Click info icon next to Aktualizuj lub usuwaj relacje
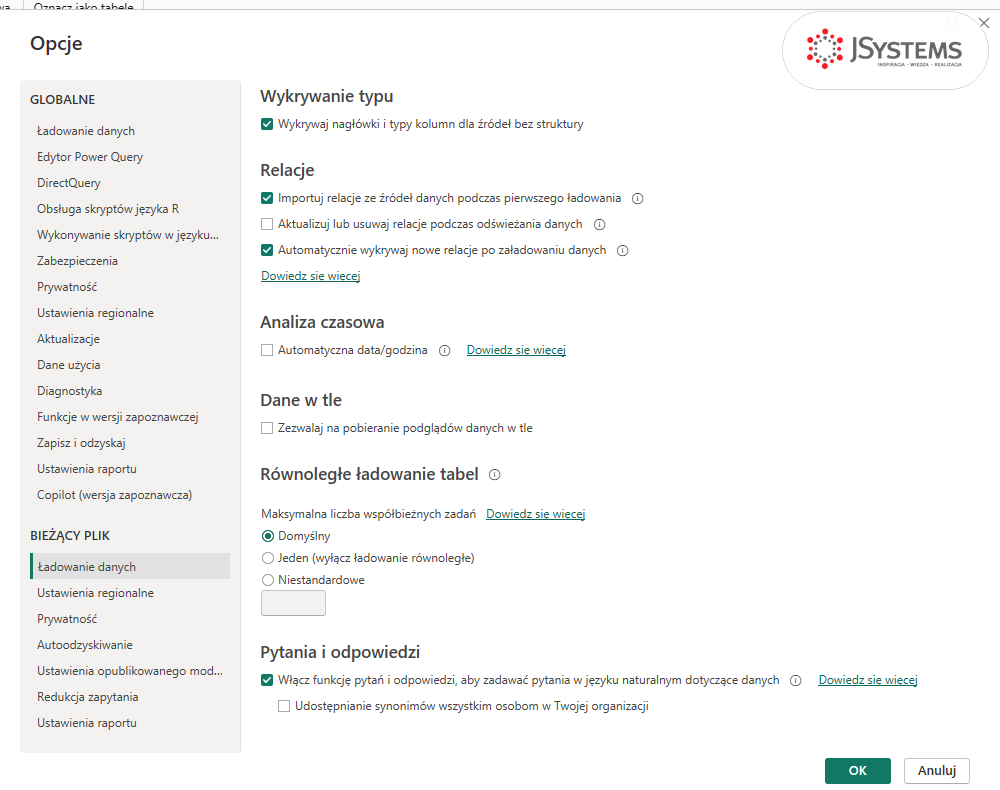 (x=599, y=224)
